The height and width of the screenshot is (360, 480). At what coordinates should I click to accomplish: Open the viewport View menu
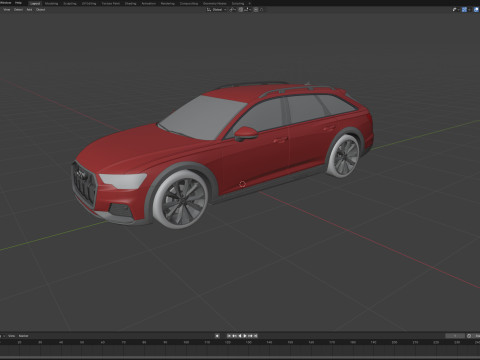(7, 10)
